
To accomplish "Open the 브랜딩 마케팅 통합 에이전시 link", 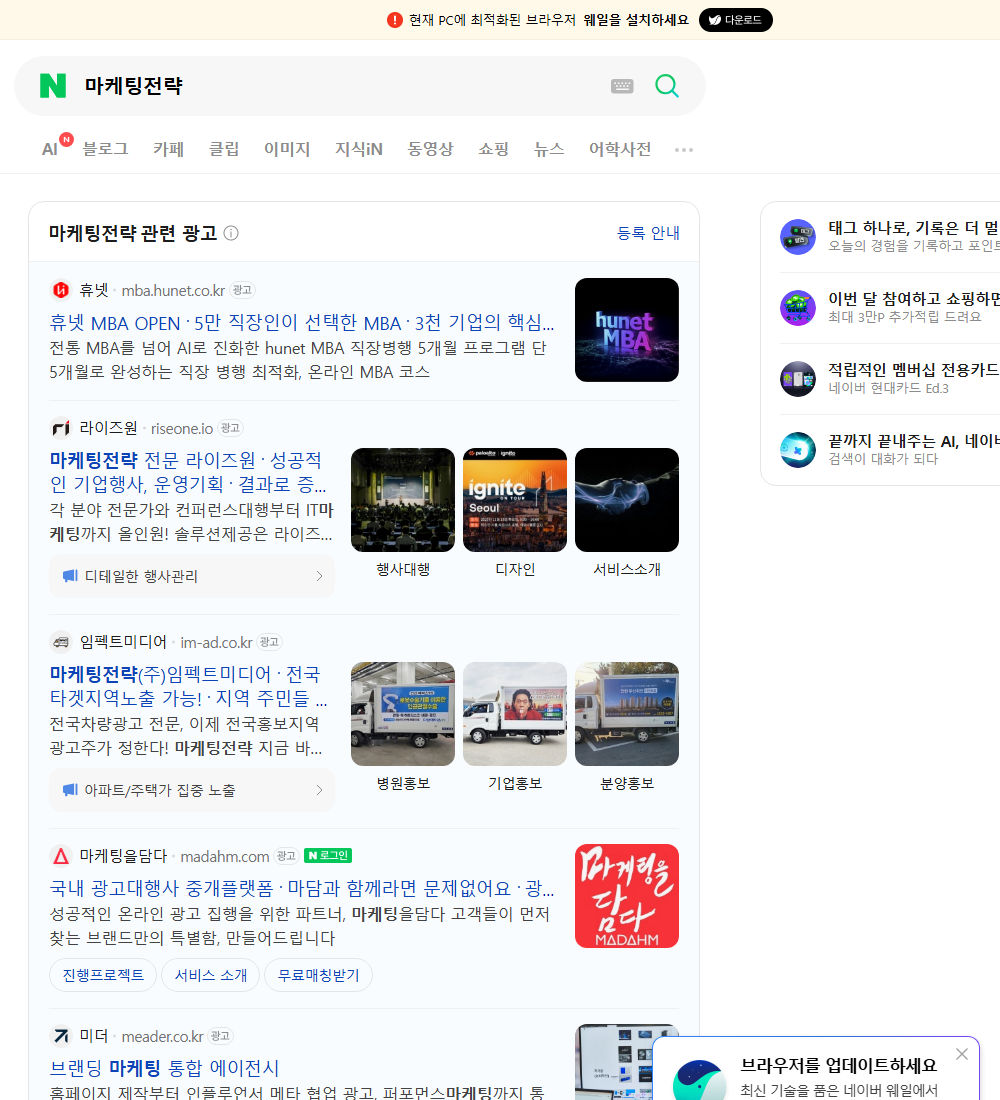I will [x=164, y=1068].
